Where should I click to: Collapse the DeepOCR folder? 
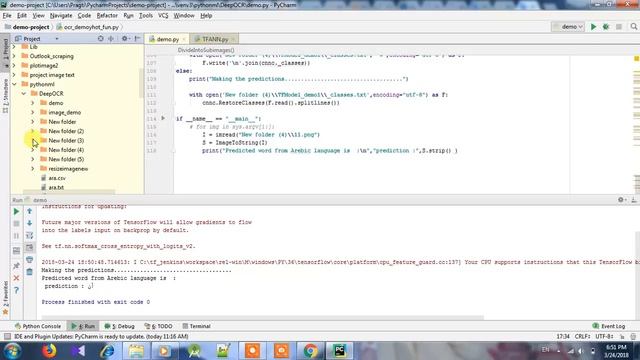(x=24, y=93)
